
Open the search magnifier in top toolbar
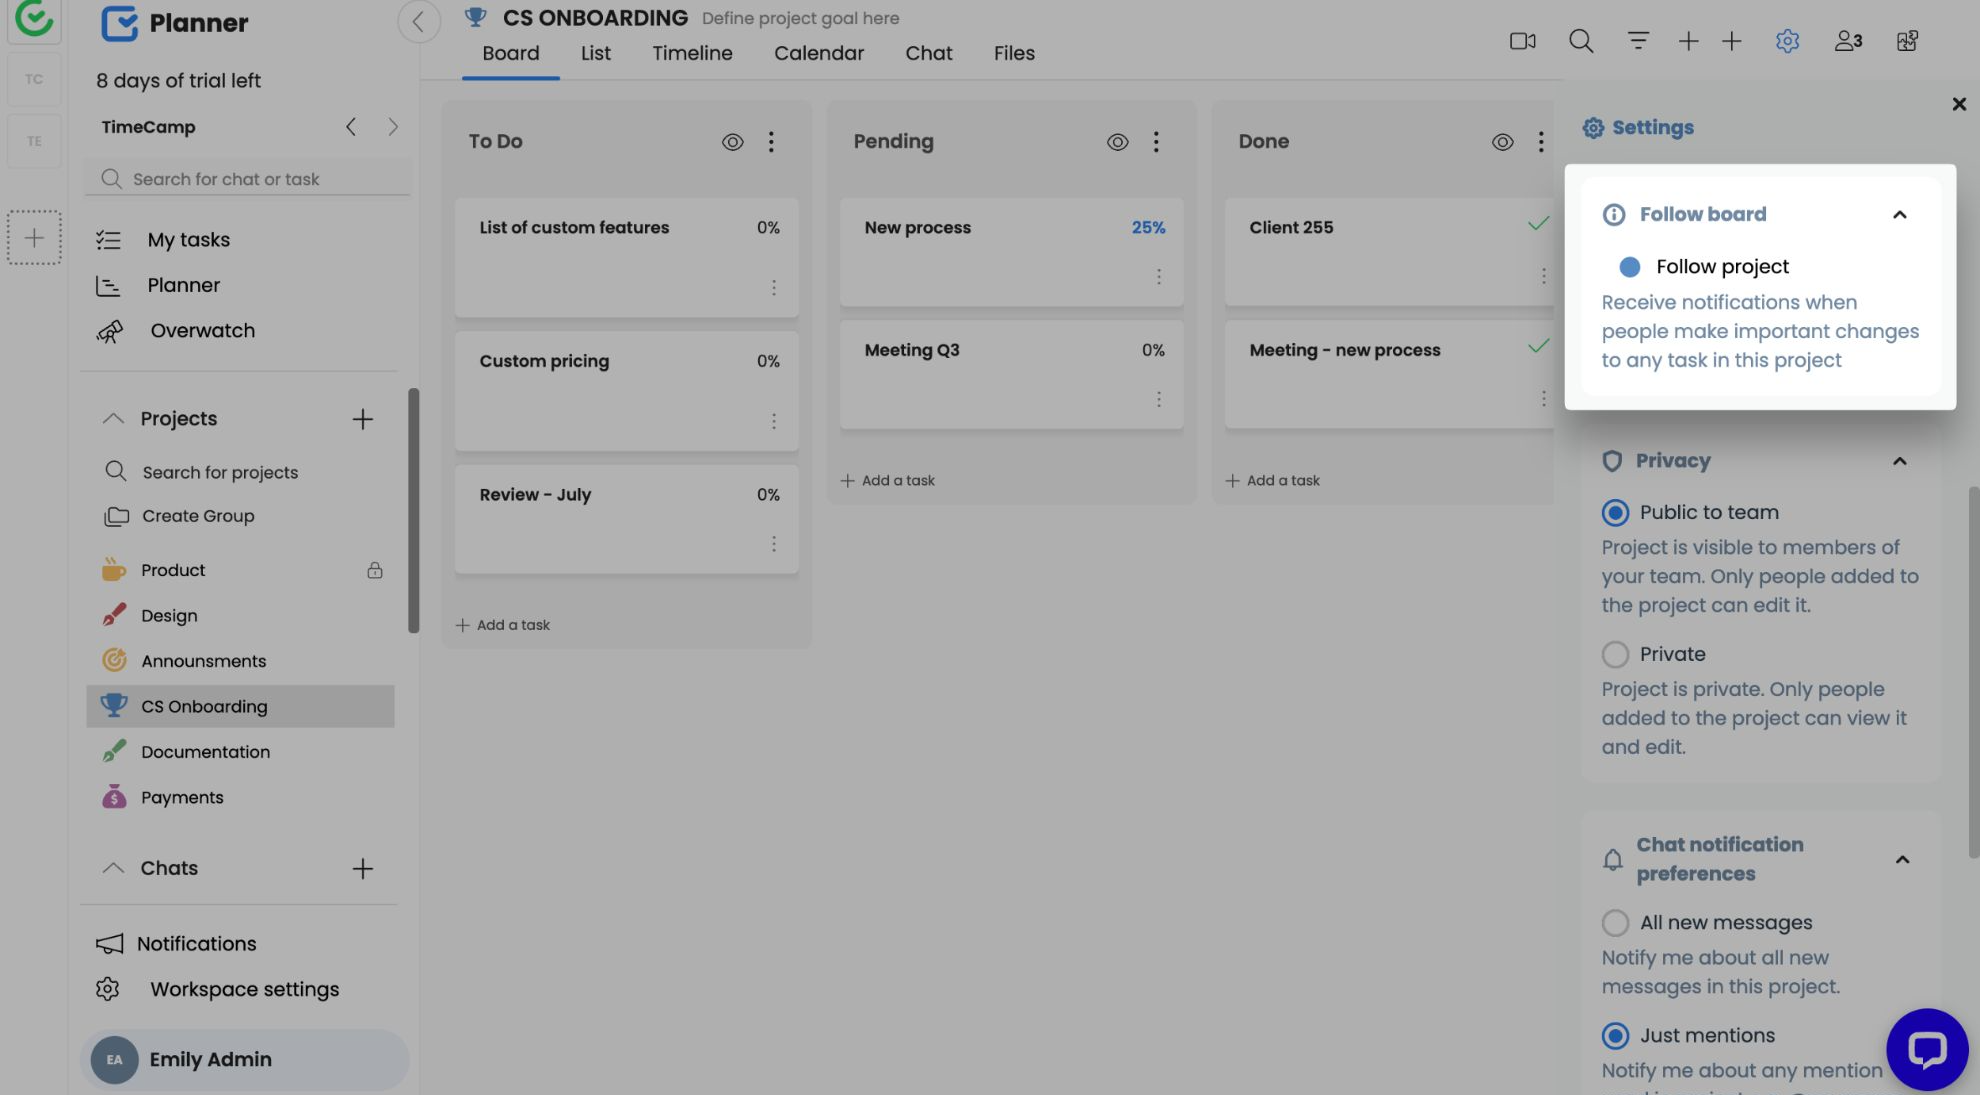(1580, 41)
